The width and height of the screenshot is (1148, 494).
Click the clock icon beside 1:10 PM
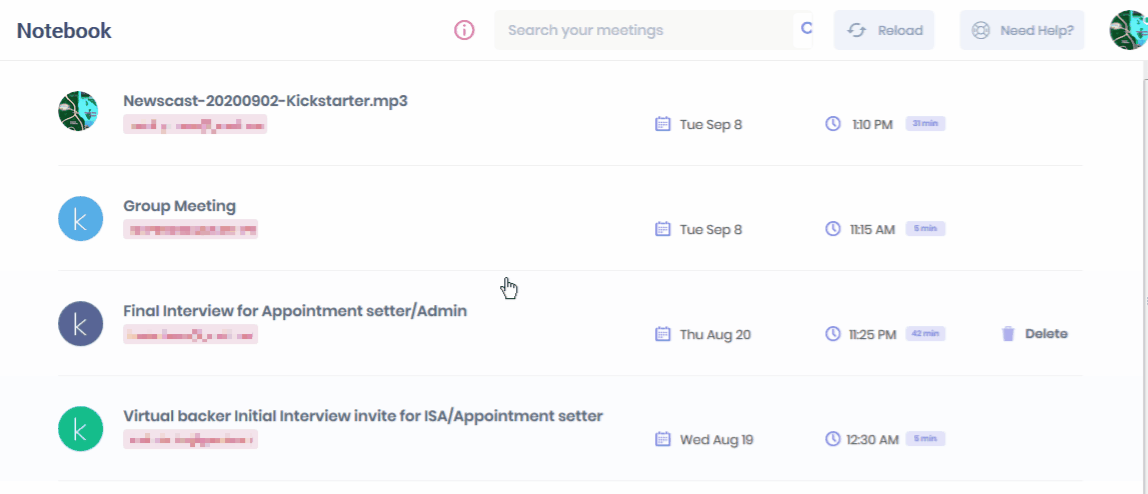(833, 124)
